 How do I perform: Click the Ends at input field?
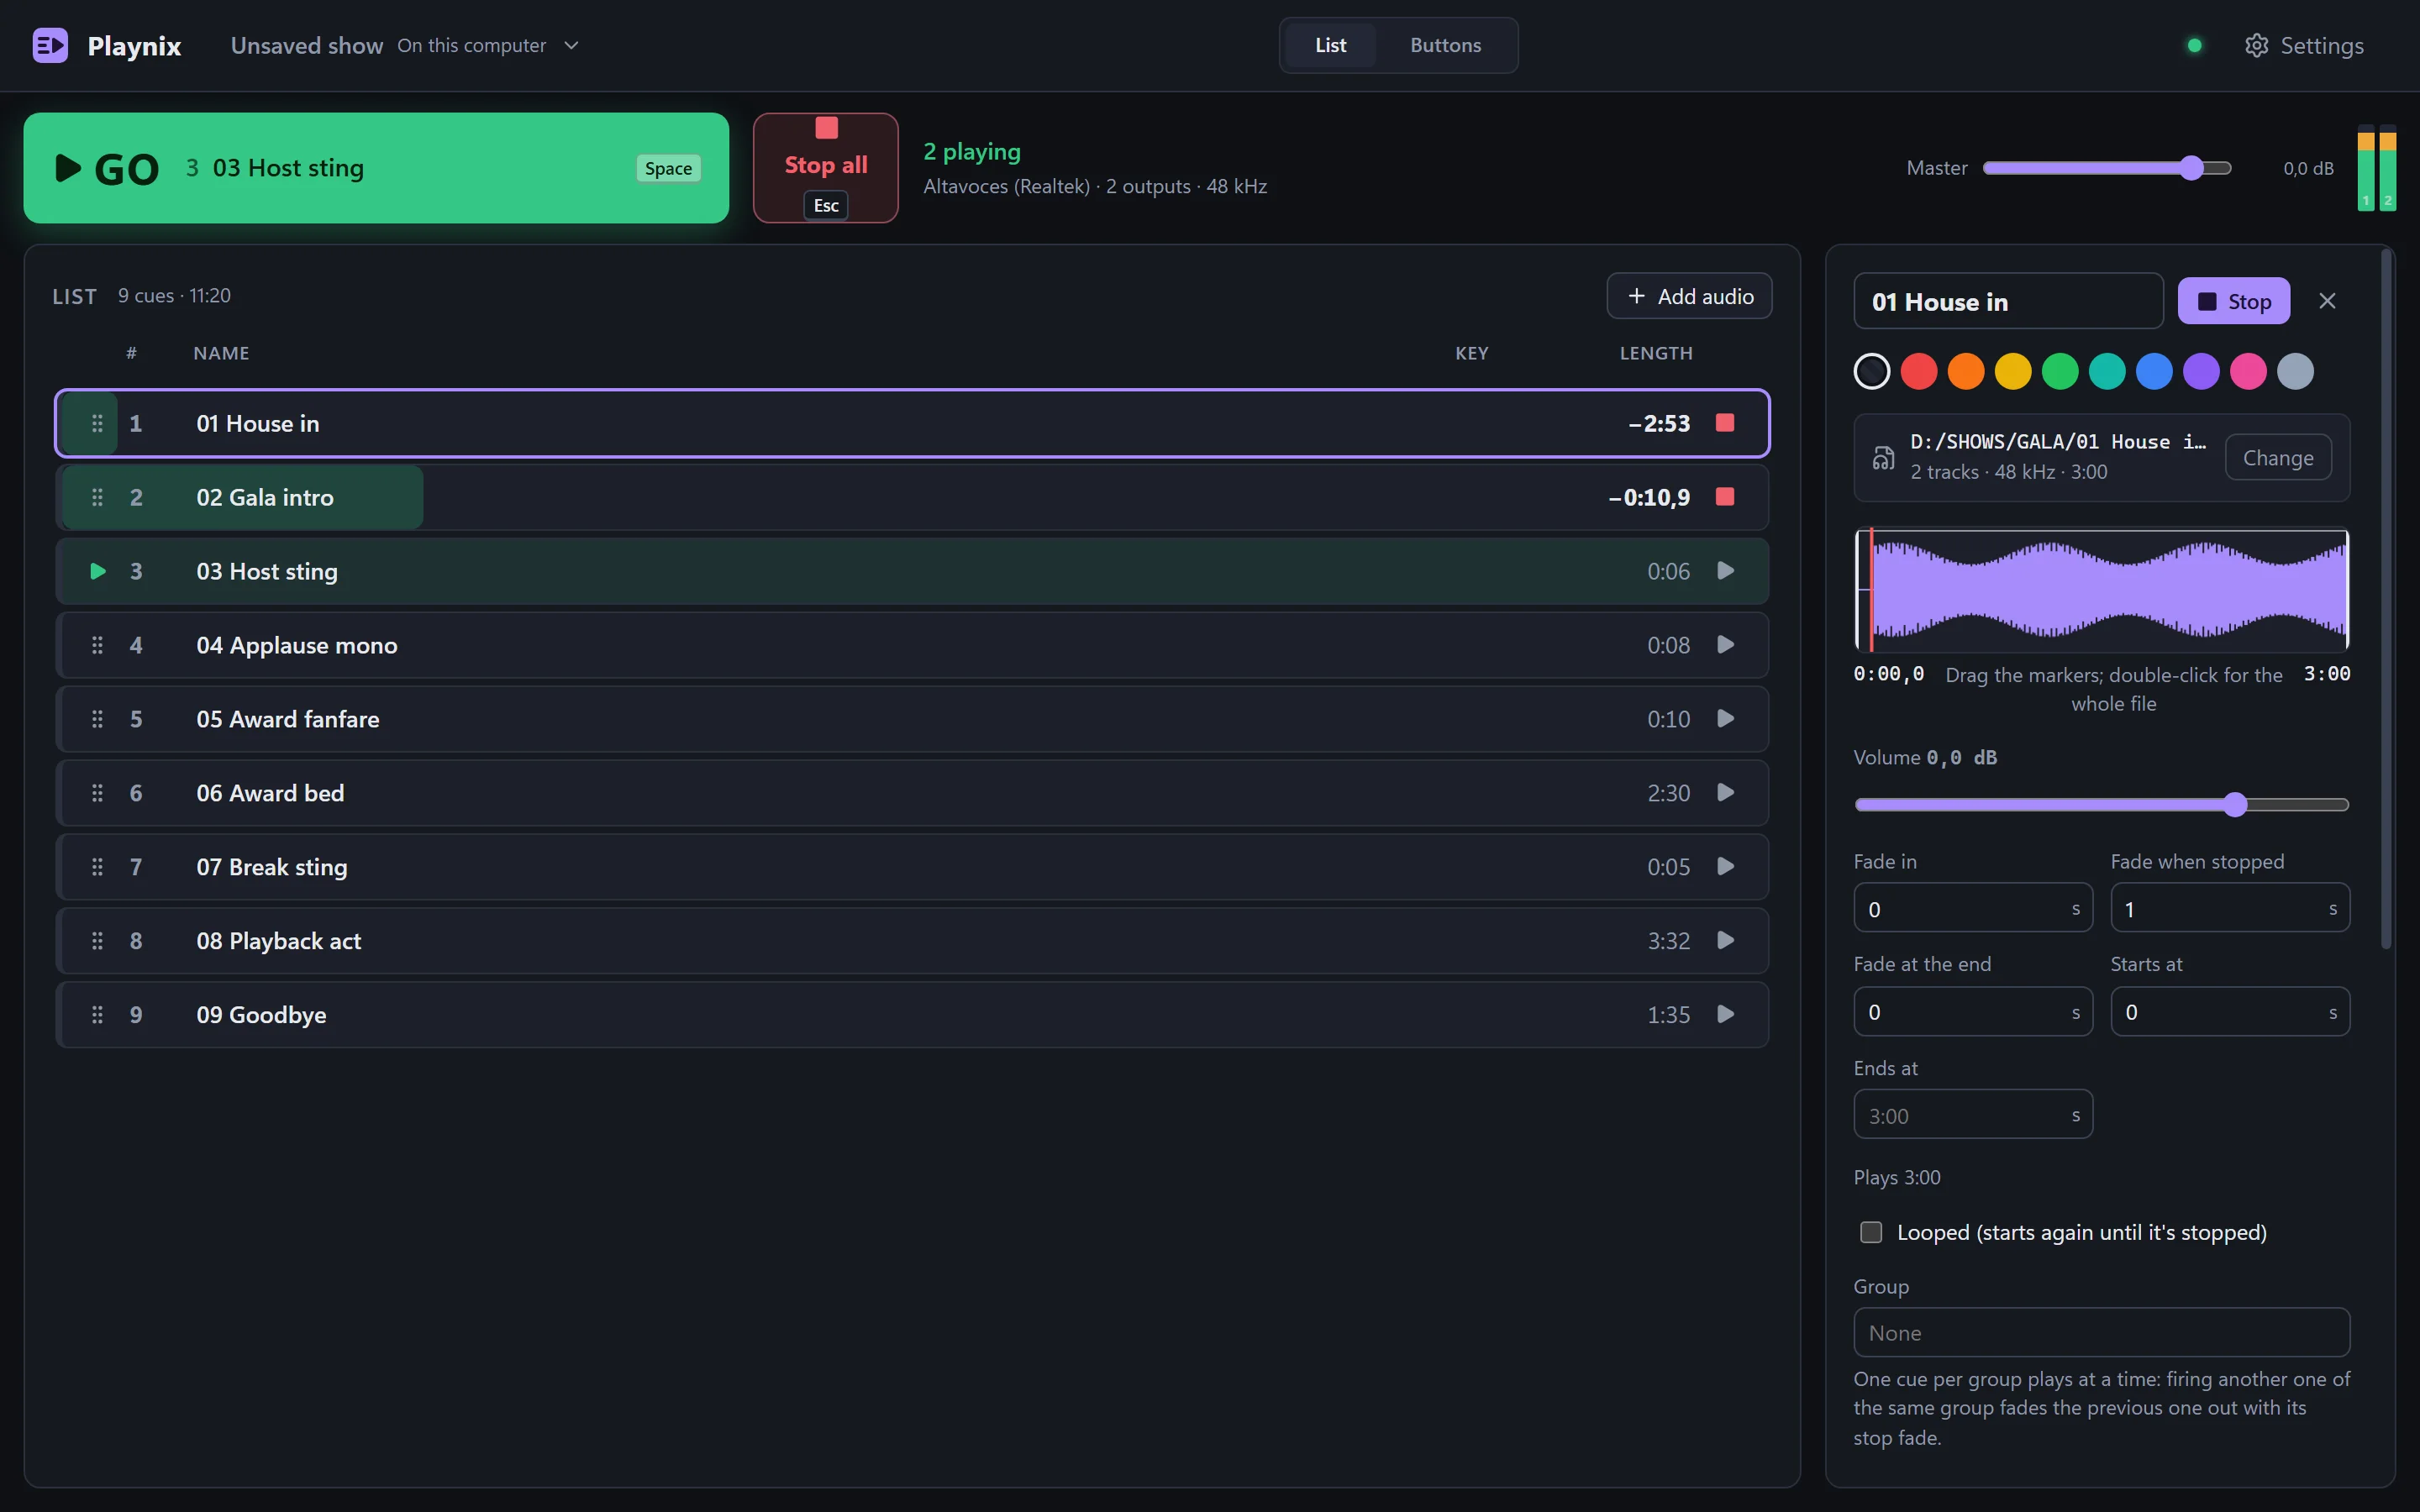(1972, 1115)
